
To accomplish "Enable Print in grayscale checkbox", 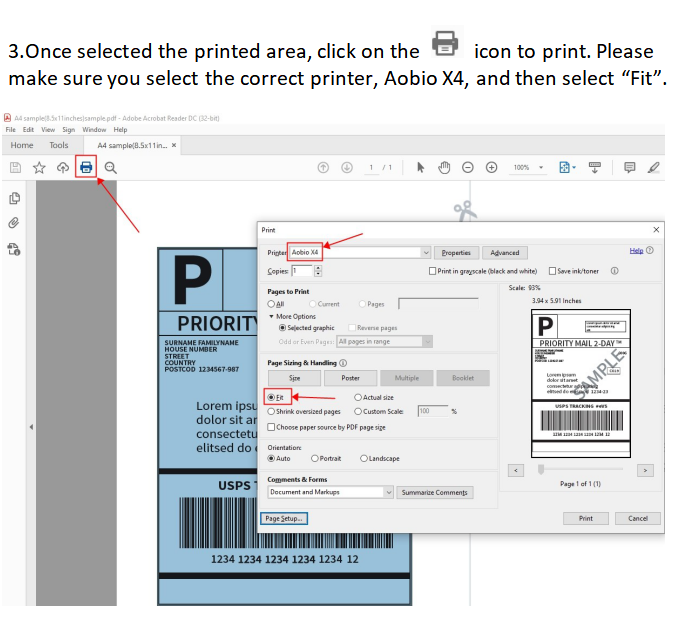I will coord(432,271).
